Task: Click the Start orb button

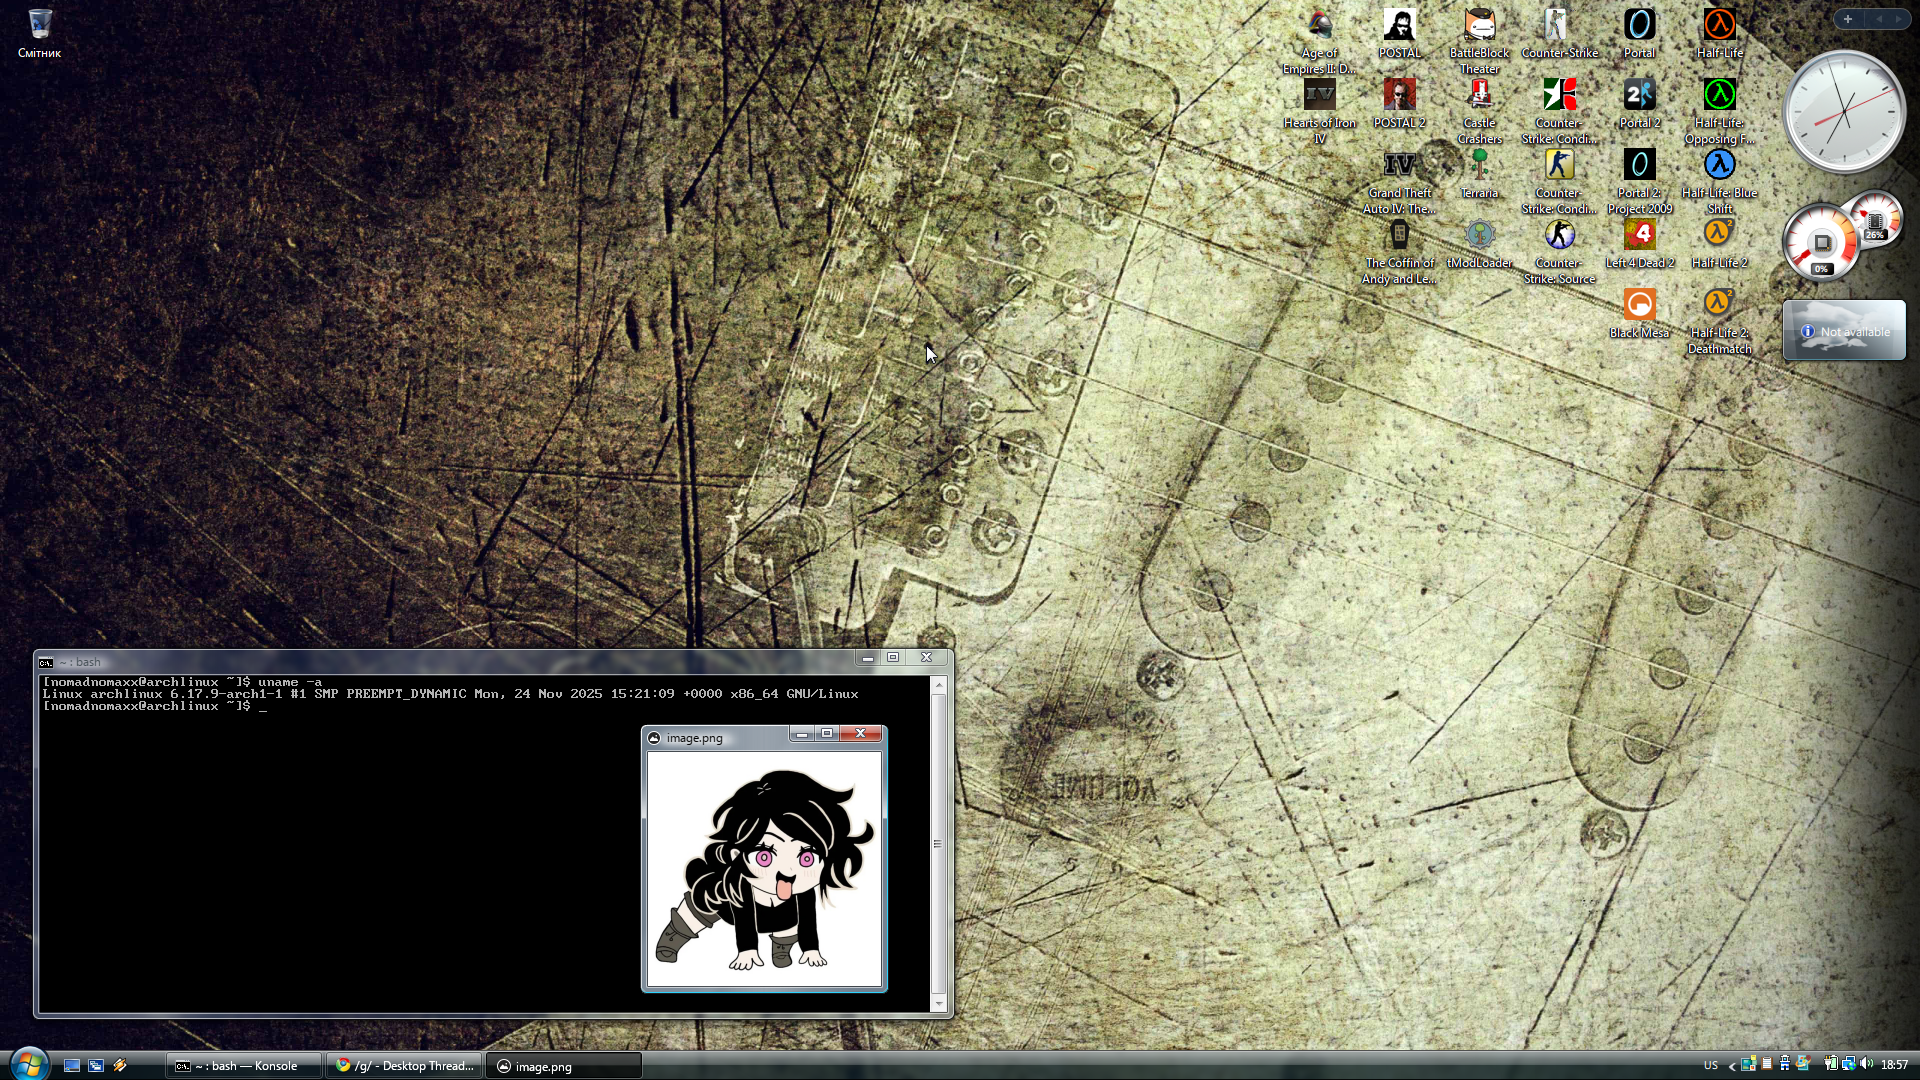Action: 28,1063
